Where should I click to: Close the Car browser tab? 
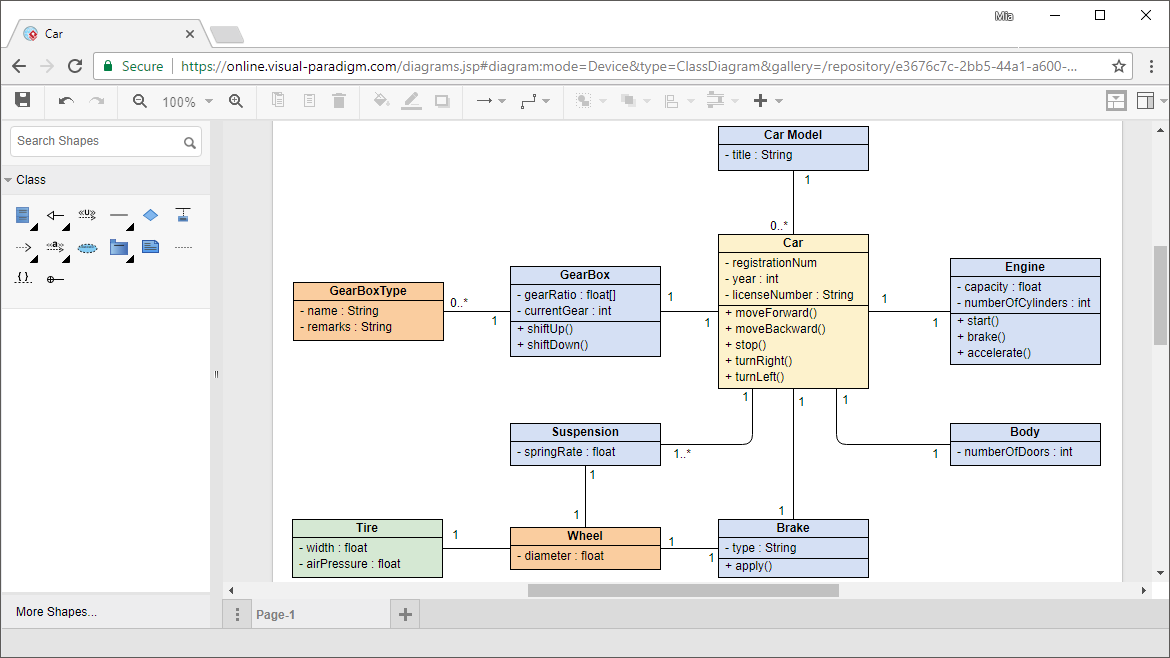click(190, 34)
